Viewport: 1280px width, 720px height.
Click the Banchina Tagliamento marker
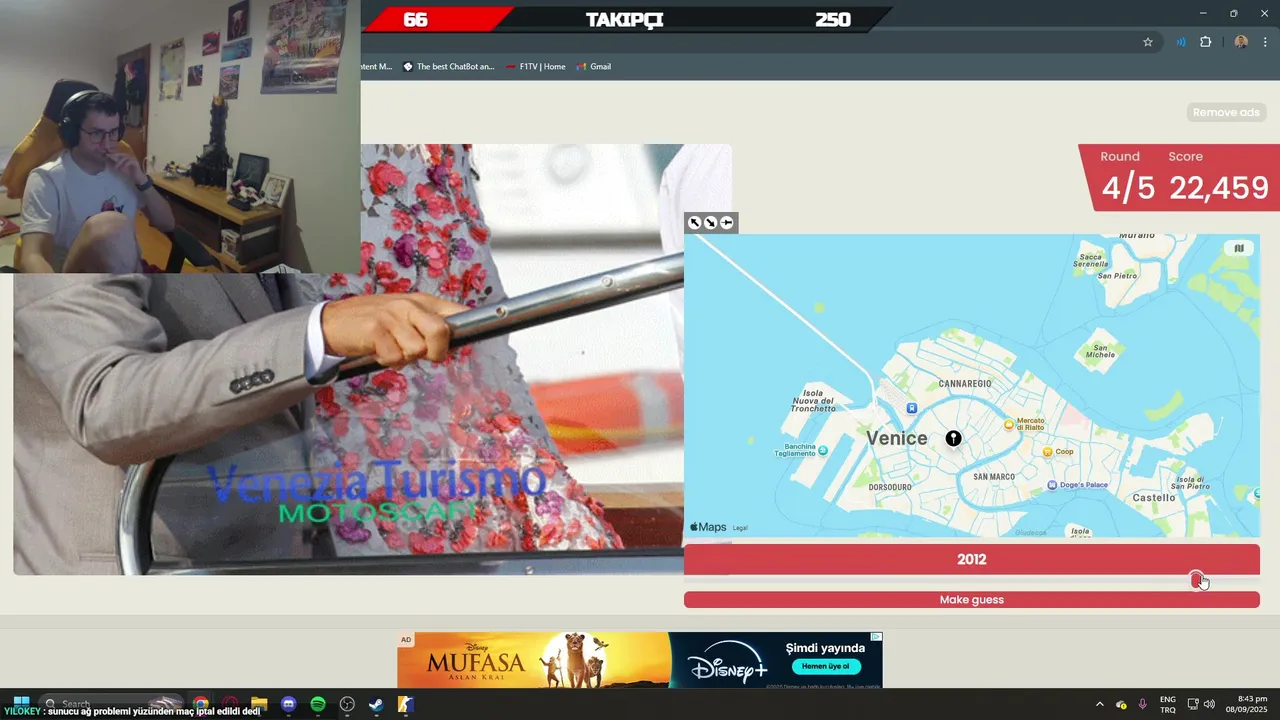(823, 451)
